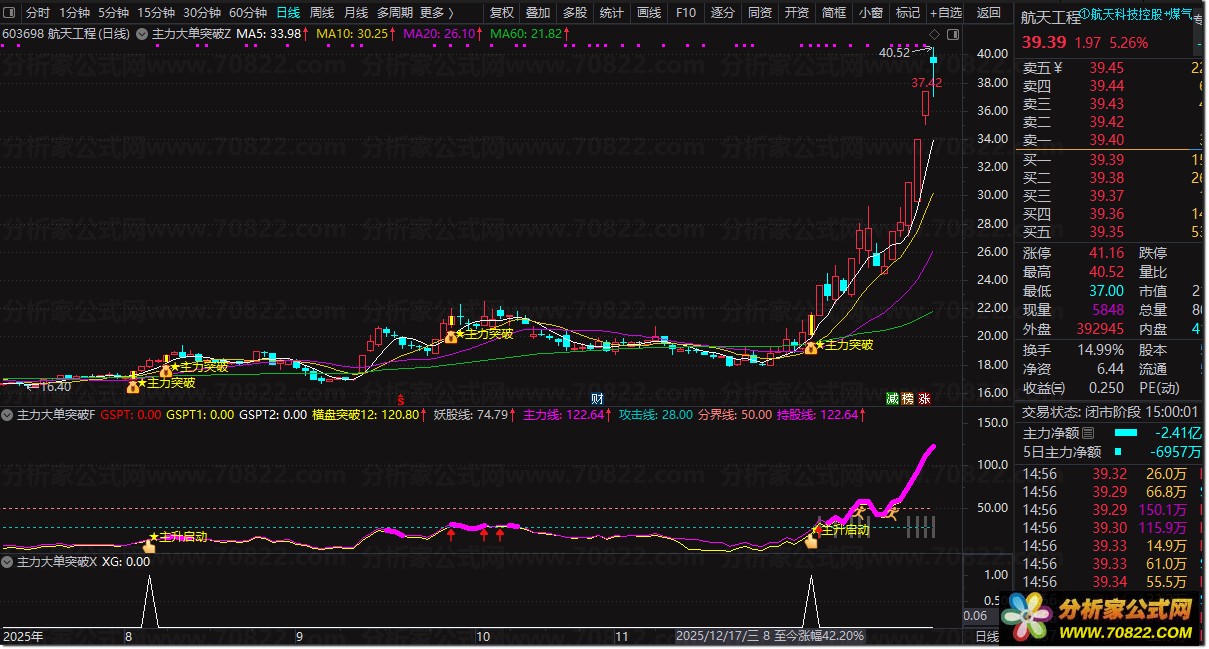
Task: Open 逐分 tick detail
Action: (x=722, y=13)
